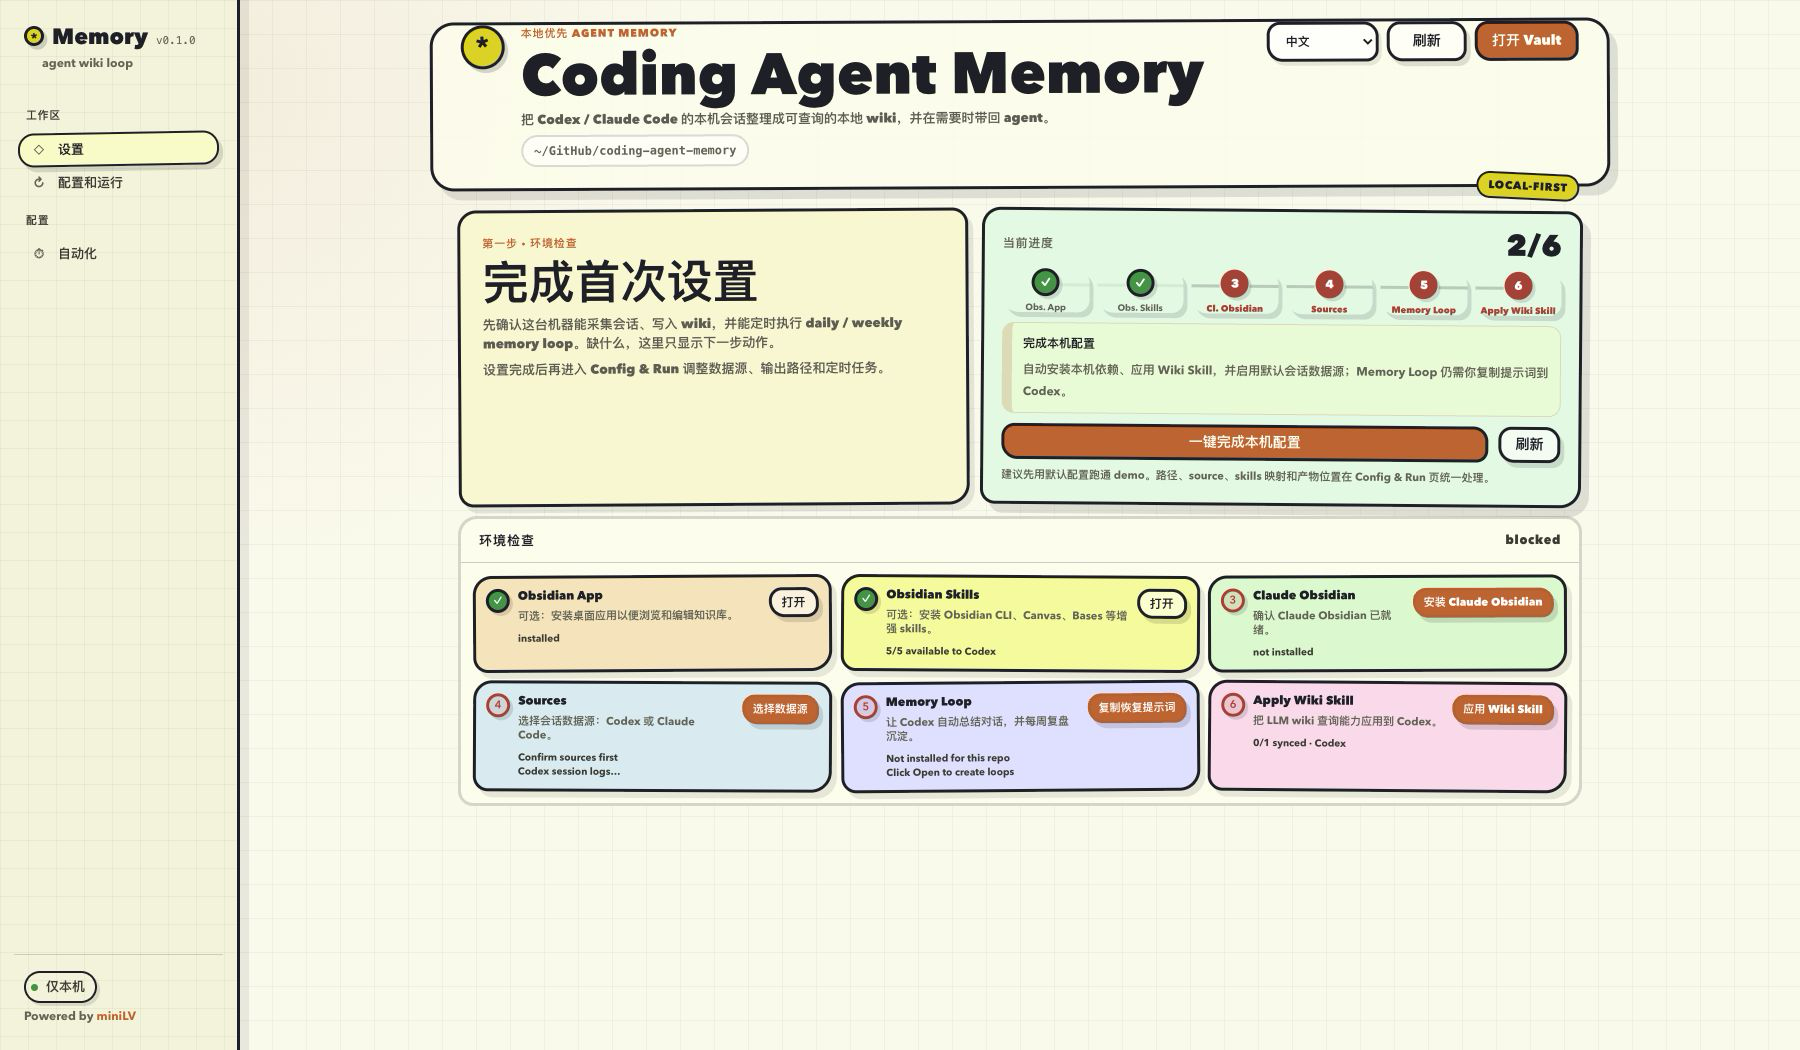Screen dimensions: 1800x1050
Task: Click the 打开 Vault button
Action: (1526, 40)
